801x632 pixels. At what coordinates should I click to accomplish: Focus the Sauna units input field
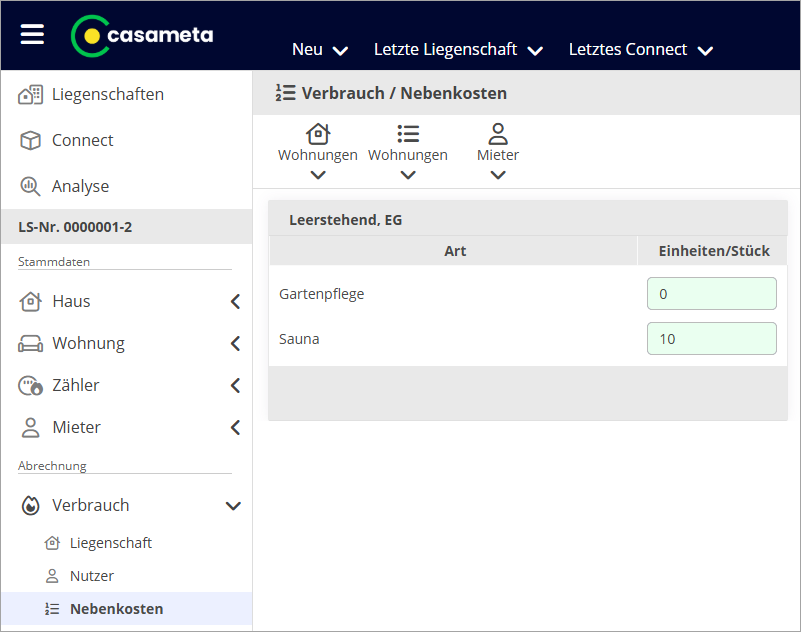click(712, 339)
